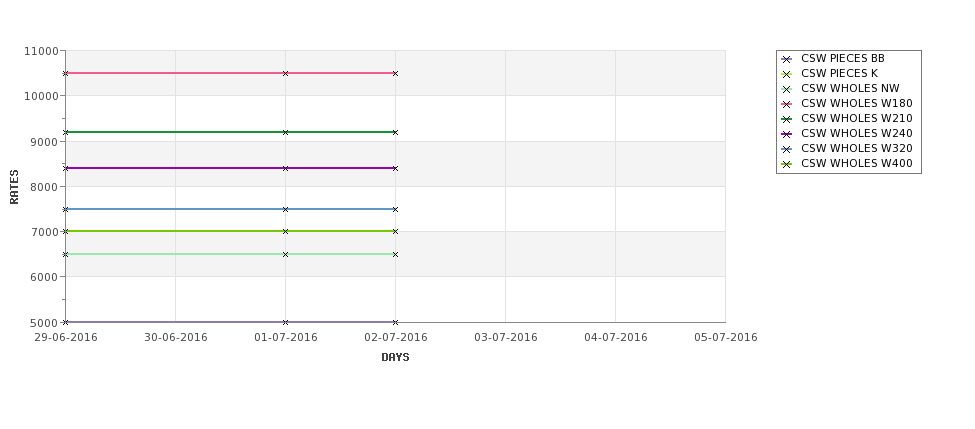Select the CSW WHOLES W400 legend label
This screenshot has height=429, width=975.
(x=857, y=164)
